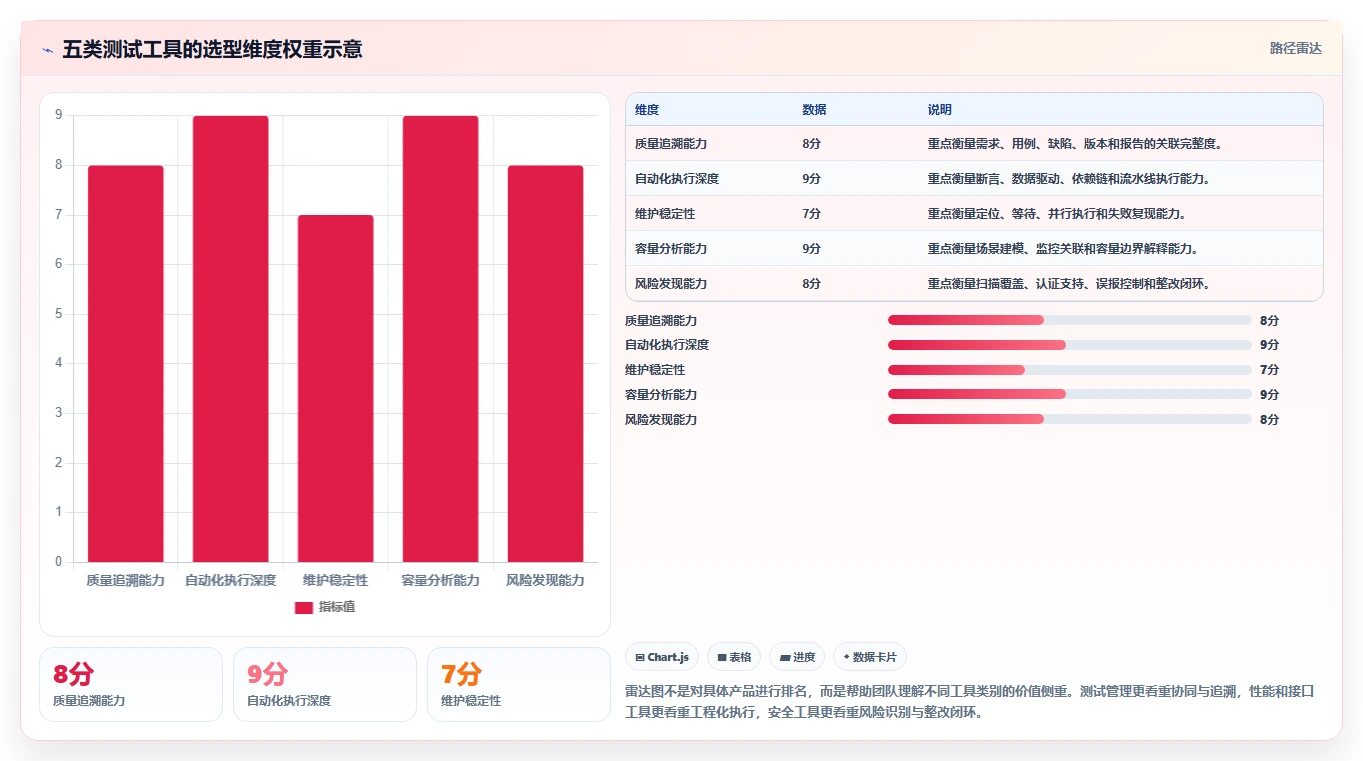Click the lightning icon beside the page title
This screenshot has width=1363, height=761.
point(48,49)
